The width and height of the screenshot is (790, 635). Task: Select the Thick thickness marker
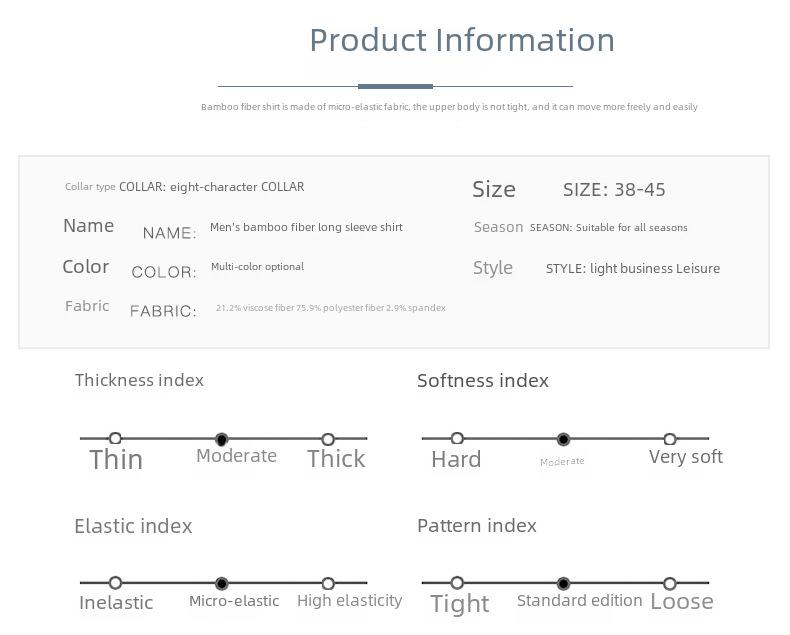(328, 439)
